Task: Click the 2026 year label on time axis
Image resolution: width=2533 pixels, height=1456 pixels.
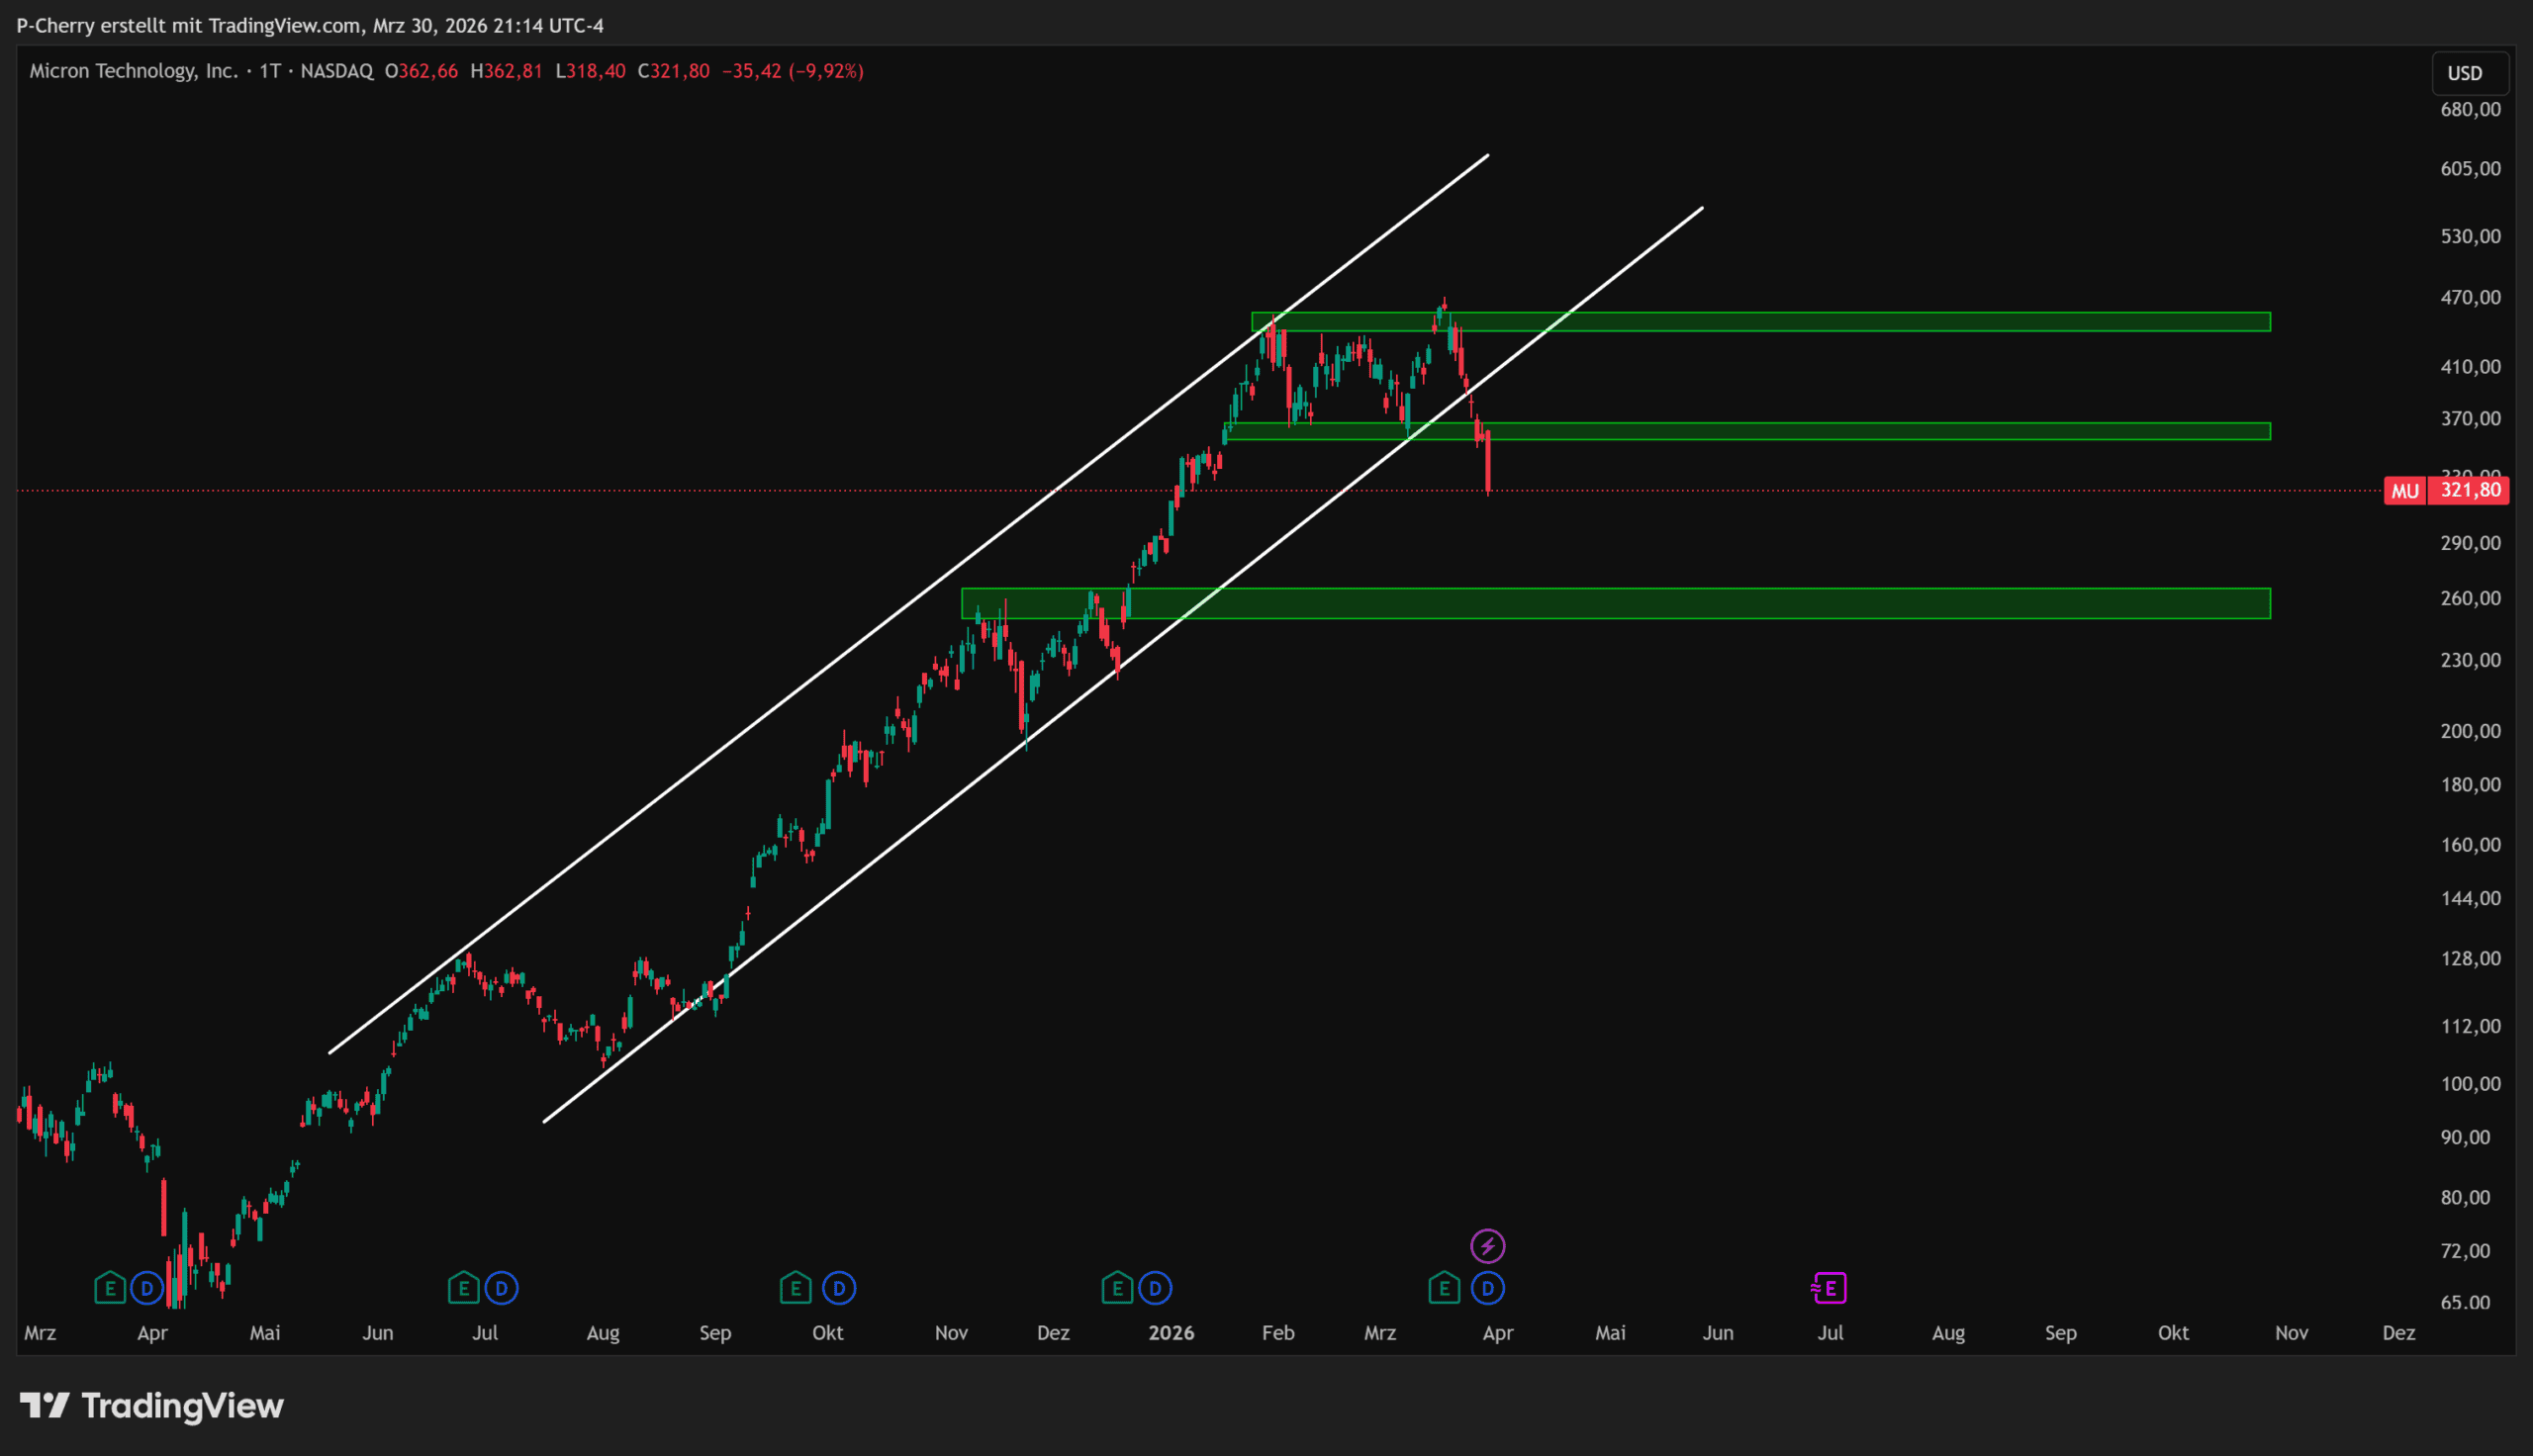Action: click(1171, 1333)
